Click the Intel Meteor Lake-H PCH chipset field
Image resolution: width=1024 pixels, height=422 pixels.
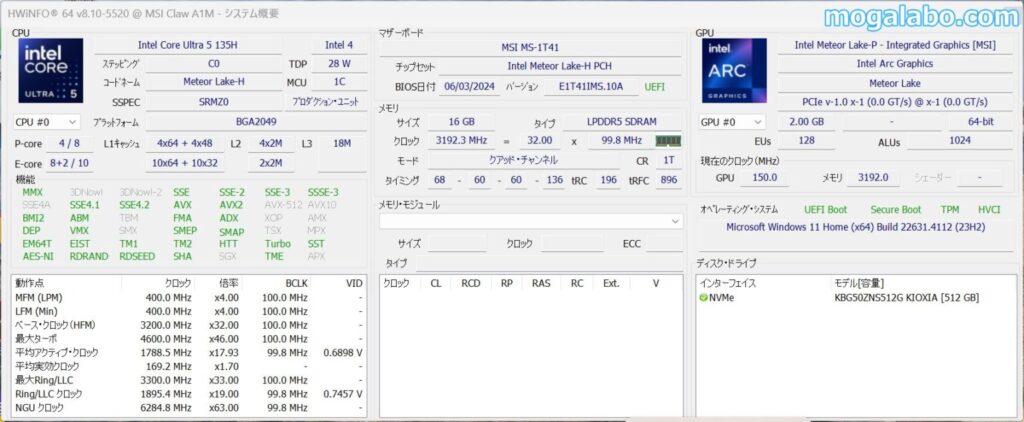coord(560,66)
